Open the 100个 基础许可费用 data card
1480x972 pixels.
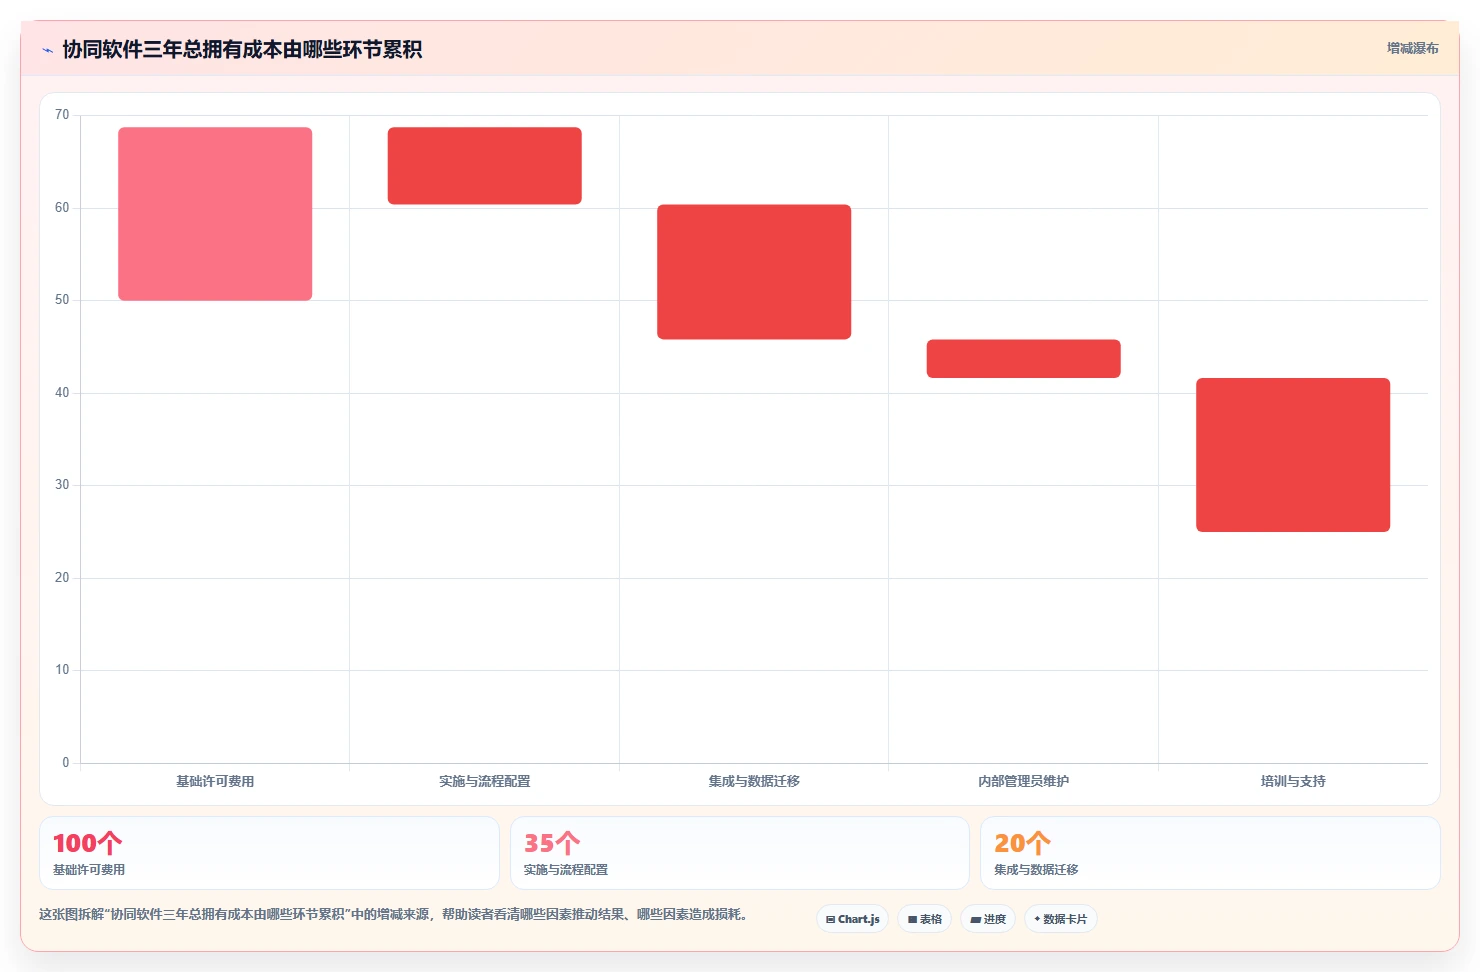[x=269, y=853]
